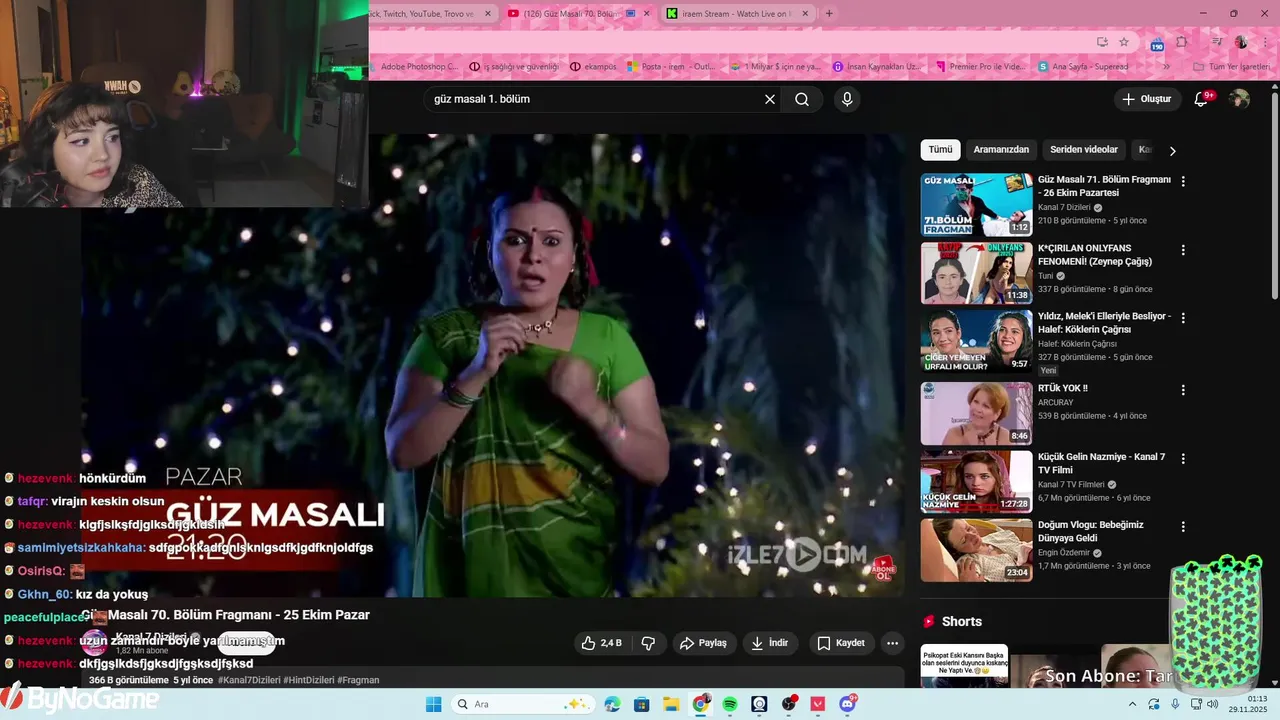
Task: Open options for Yıldız, Melek'i Elleriyle Besliyor video
Action: pos(1183,318)
